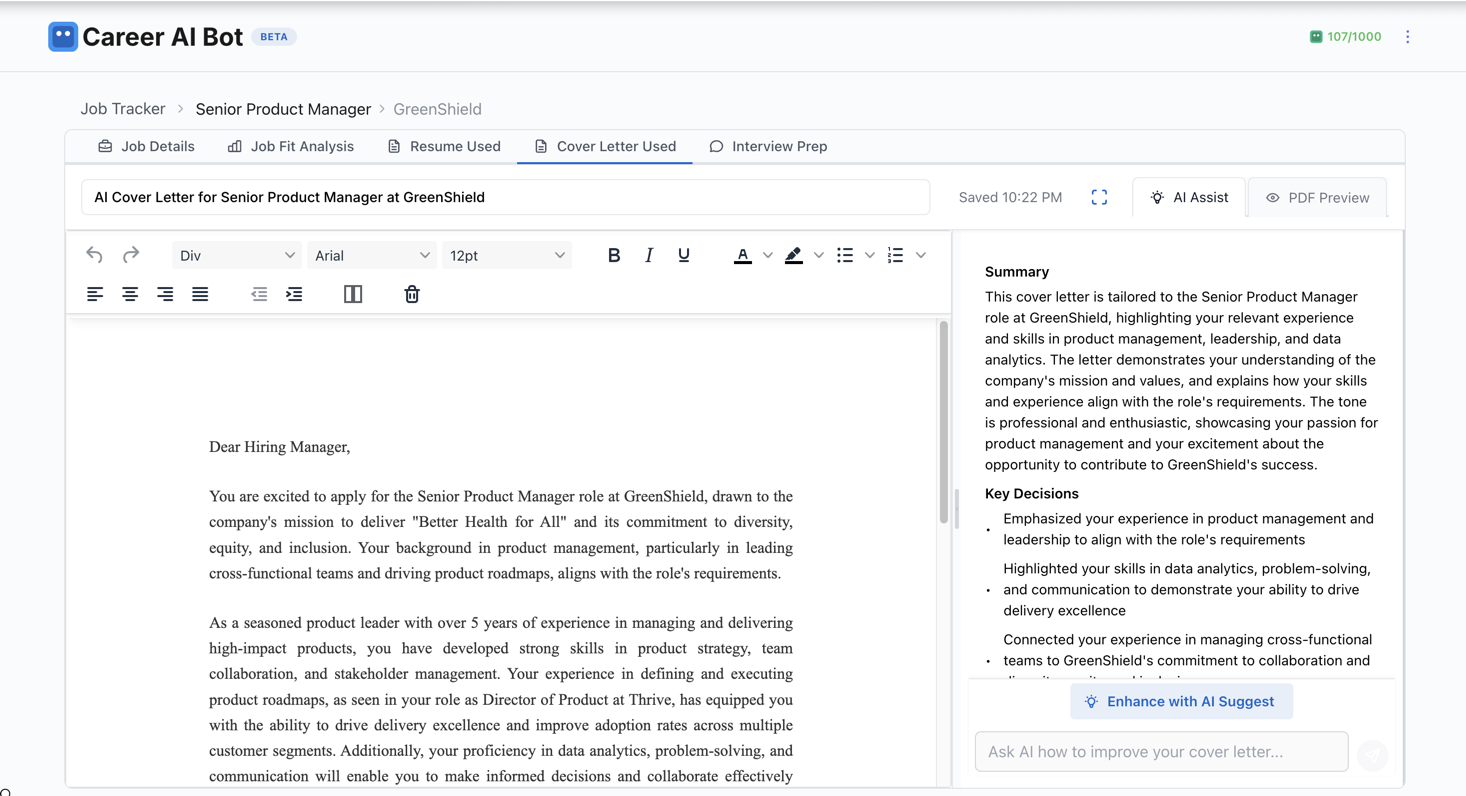Open the AI Assist panel tab
This screenshot has height=796, width=1466.
(1189, 197)
